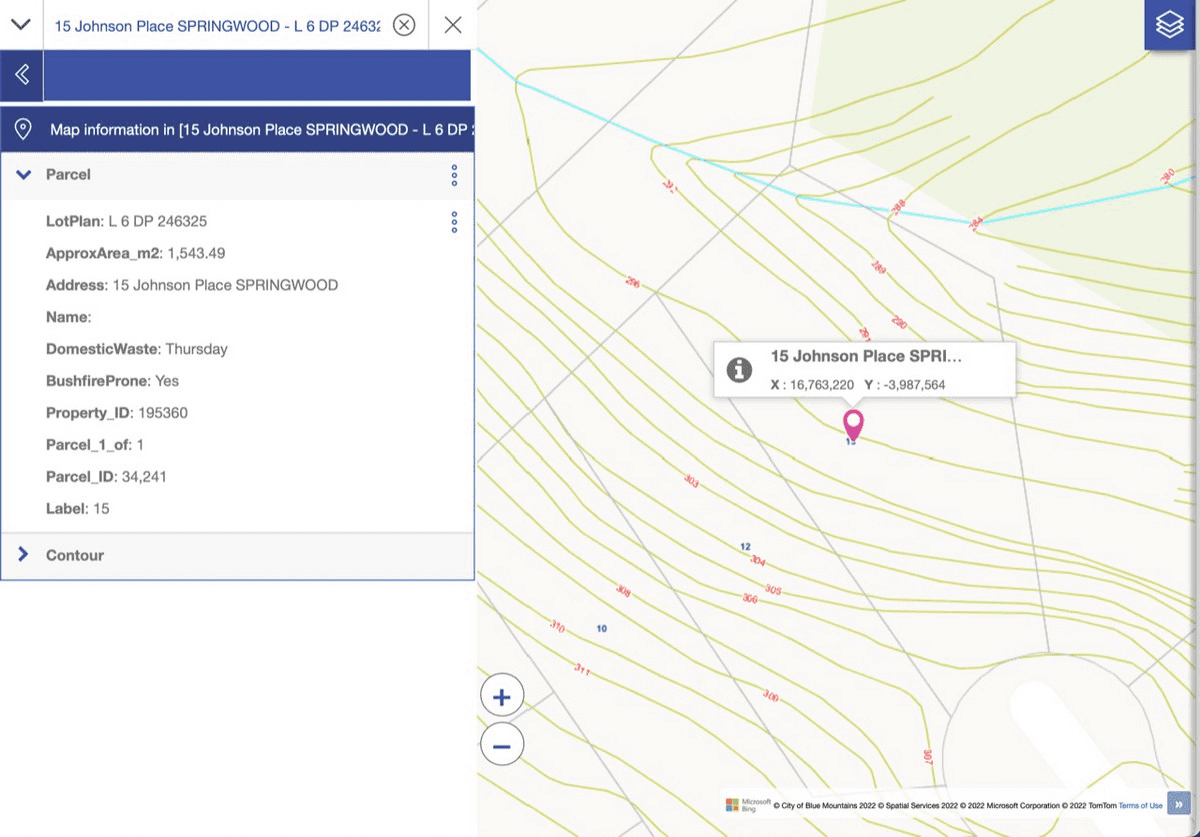Select Address 15 Johnson Place SPRINGWOOD row
Screen dimensions: 1200x837
click(192, 285)
